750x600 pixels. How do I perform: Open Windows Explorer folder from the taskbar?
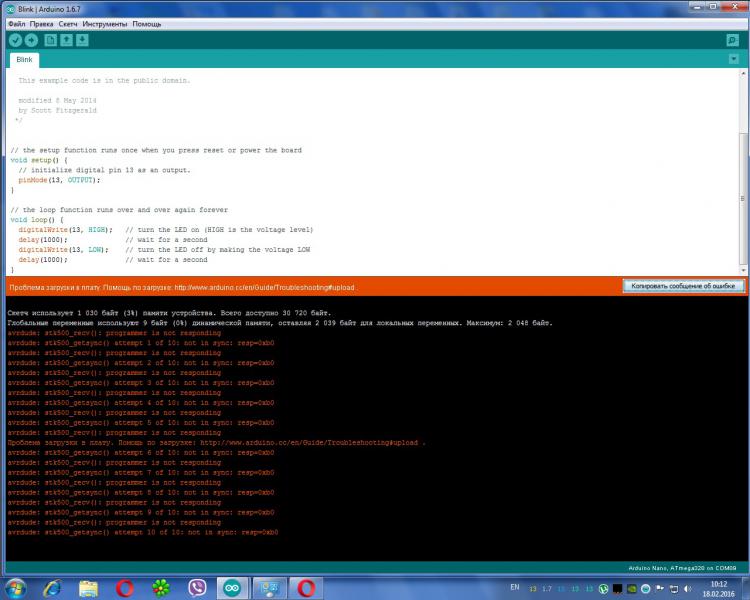click(x=88, y=588)
